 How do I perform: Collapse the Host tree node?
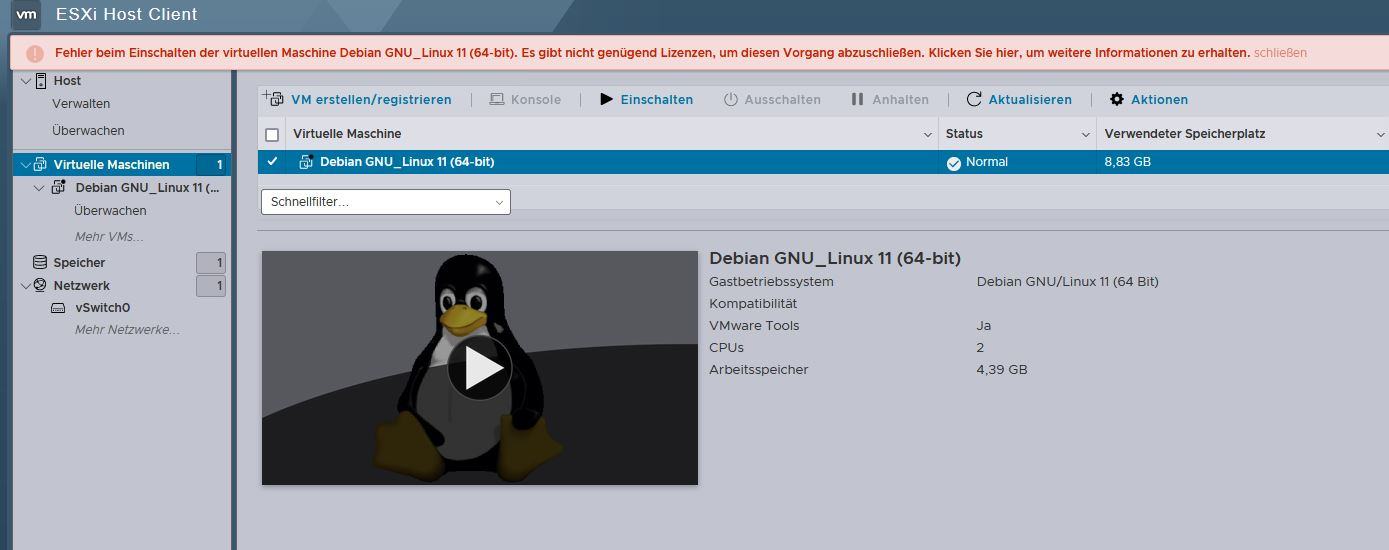(x=26, y=81)
